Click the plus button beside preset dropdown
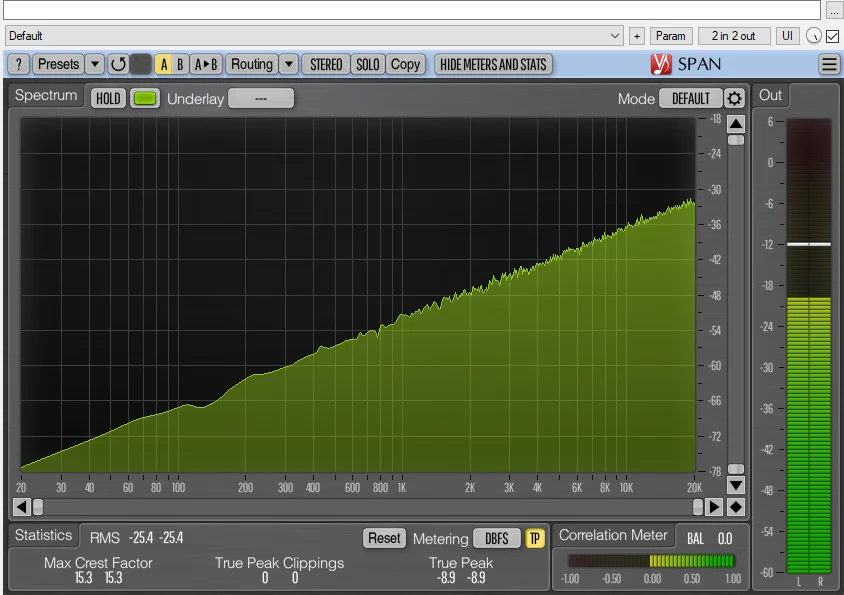This screenshot has height=595, width=844. click(x=637, y=36)
